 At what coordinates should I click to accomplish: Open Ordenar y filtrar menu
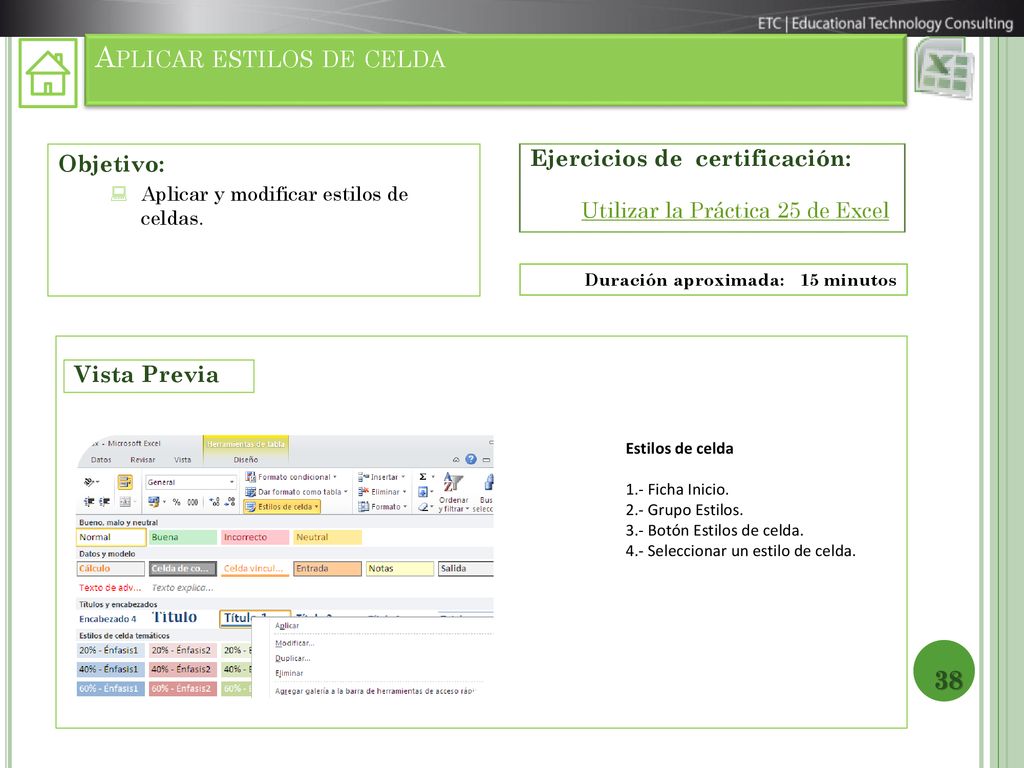tap(453, 492)
